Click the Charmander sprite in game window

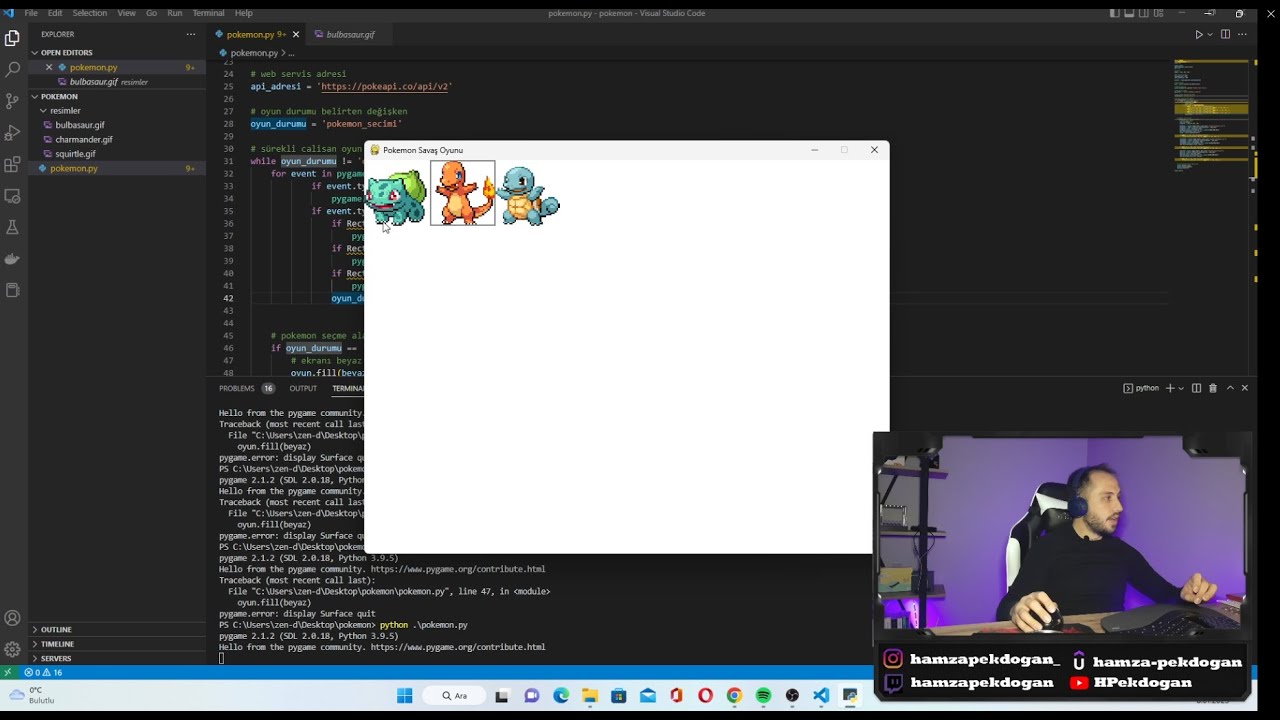[463, 193]
